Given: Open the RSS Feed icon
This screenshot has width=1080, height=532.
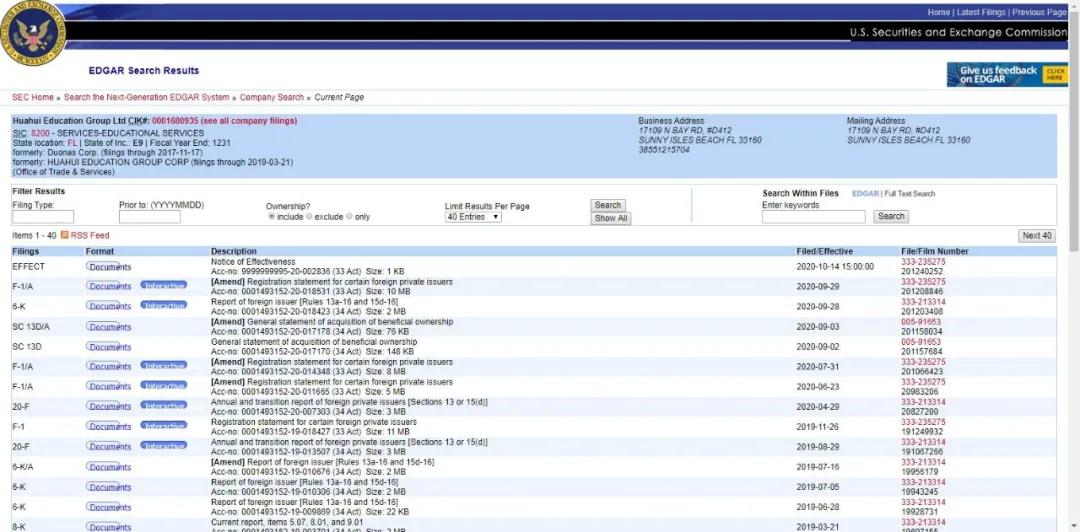Looking at the screenshot, I should point(66,235).
